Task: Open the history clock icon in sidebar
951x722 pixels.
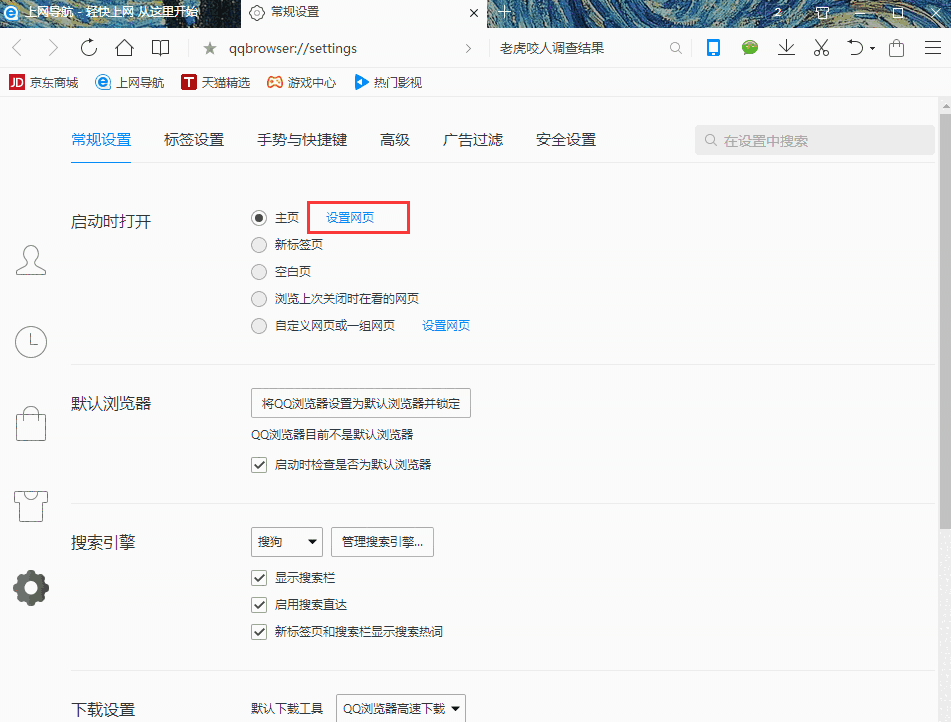Action: point(31,341)
